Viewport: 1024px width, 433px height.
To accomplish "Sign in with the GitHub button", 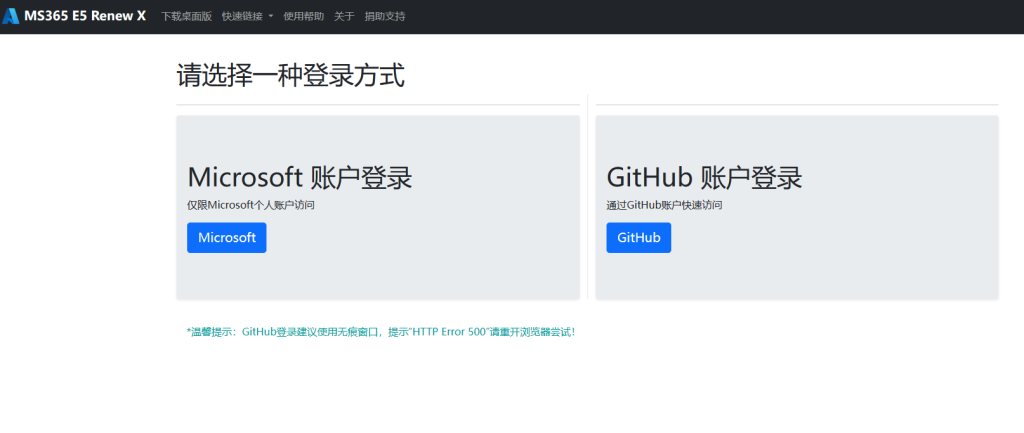I will point(639,238).
